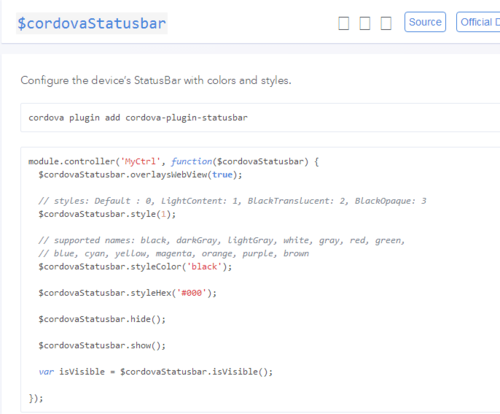Click the "// supported names: black, darkGray" comment
Image resolution: width=500 pixels, height=414 pixels.
point(222,240)
